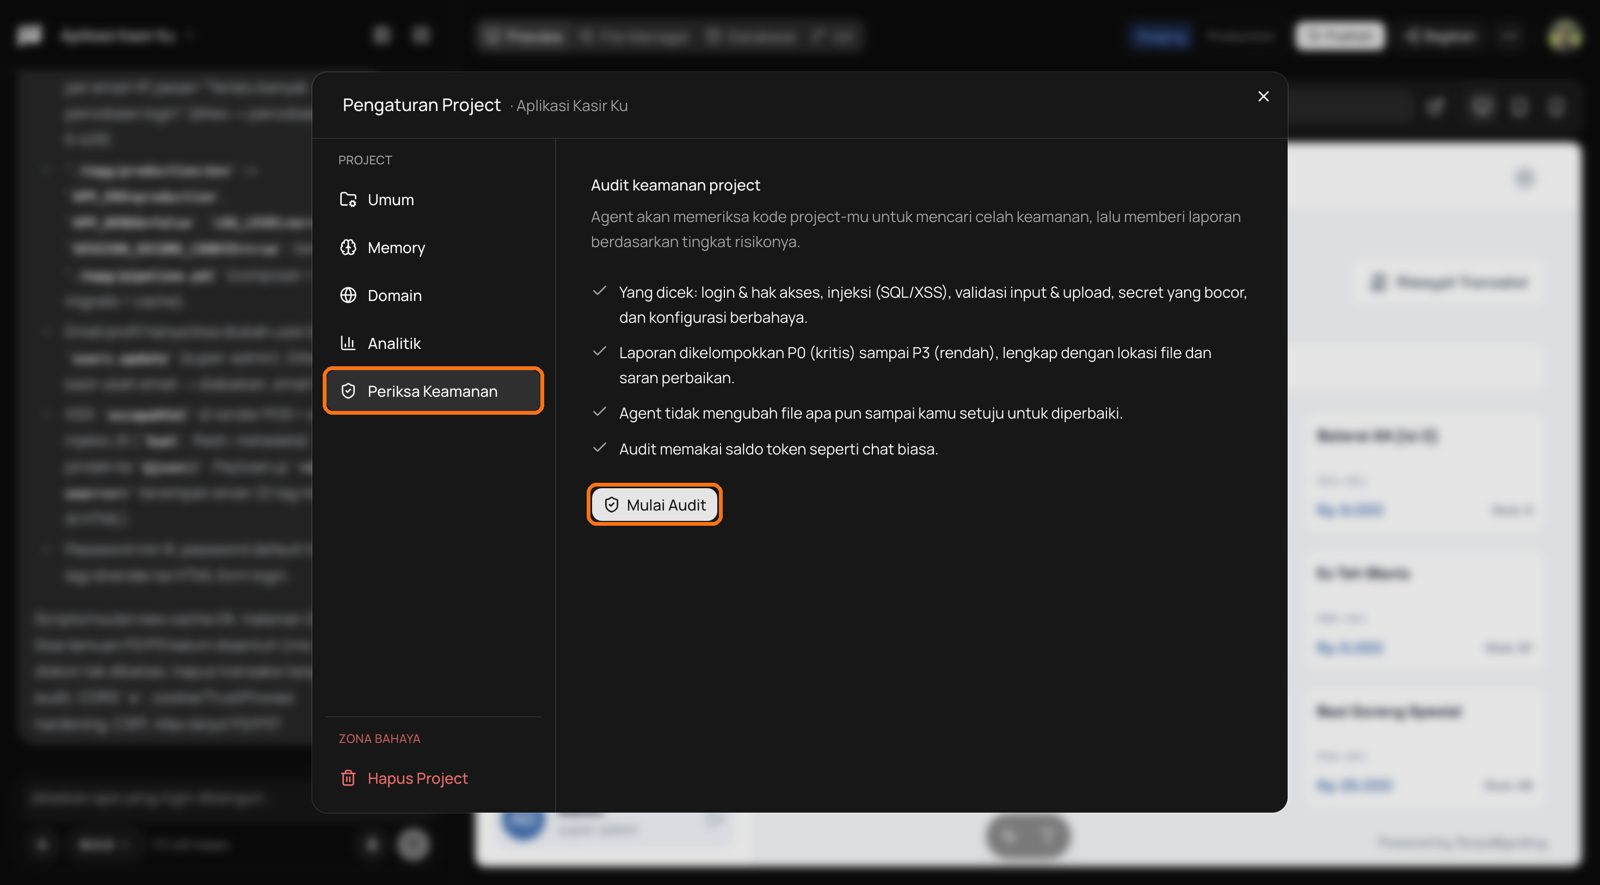Click Hapus Project in Zona Bahaya

[x=433, y=778]
